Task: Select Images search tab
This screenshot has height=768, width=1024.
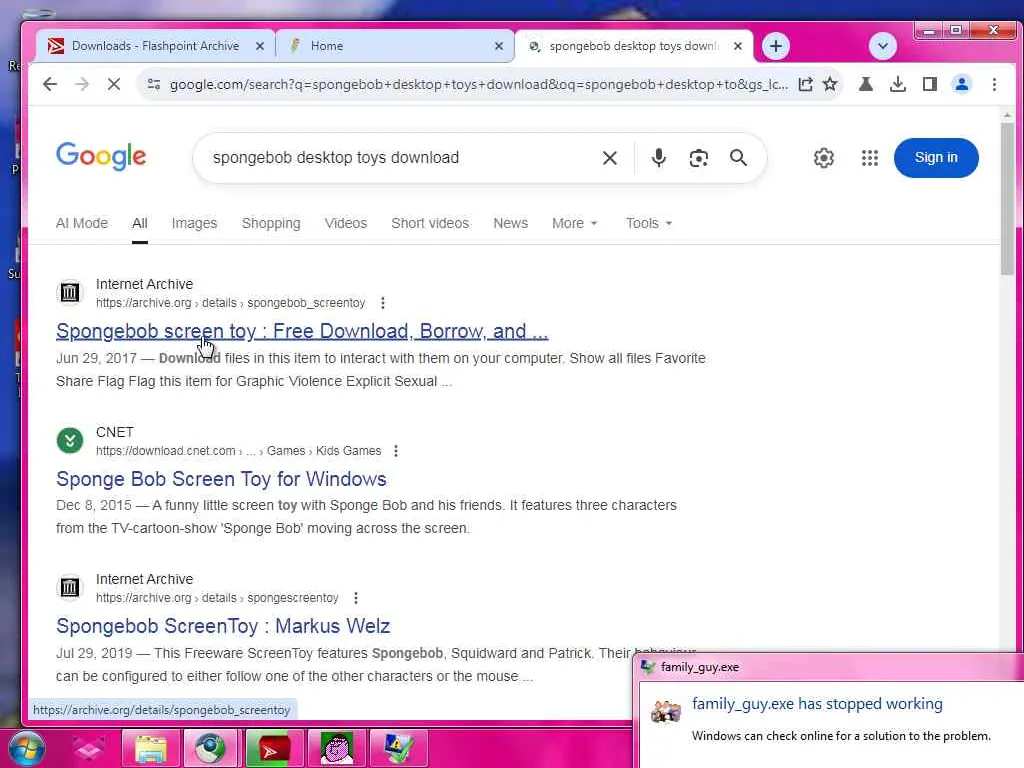Action: pyautogui.click(x=194, y=223)
